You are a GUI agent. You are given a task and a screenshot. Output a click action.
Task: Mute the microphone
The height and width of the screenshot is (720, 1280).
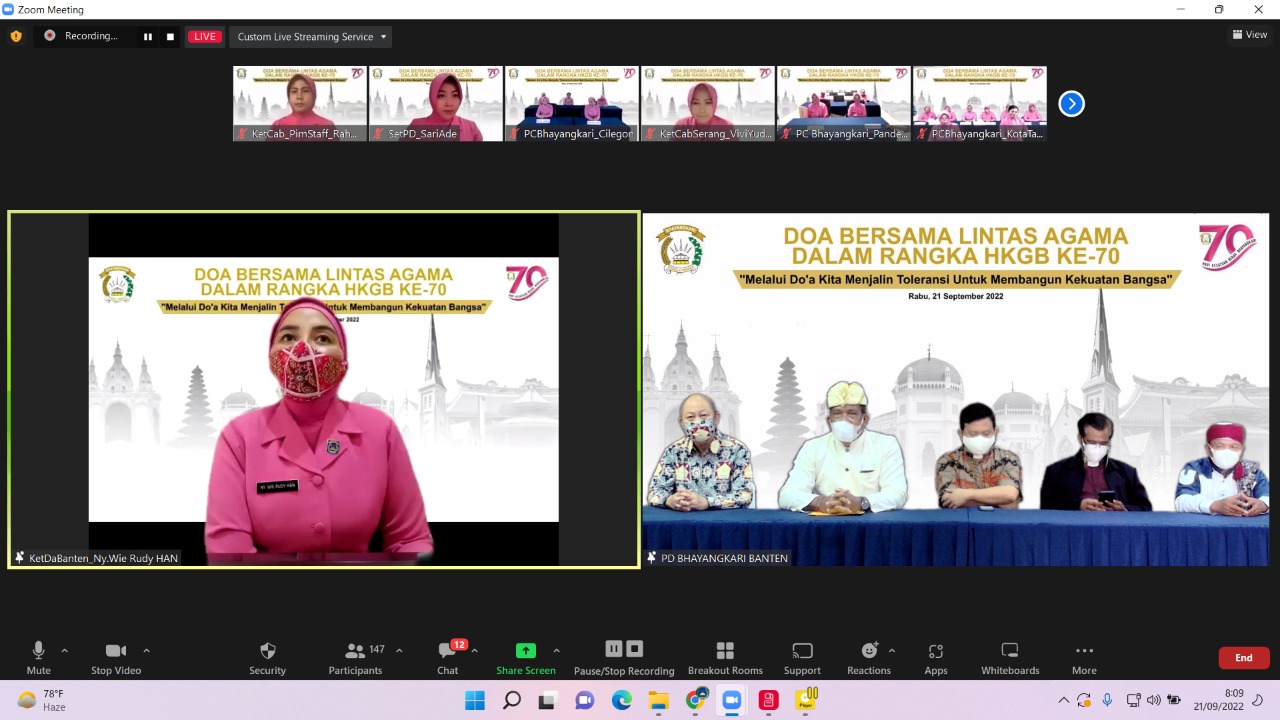coord(38,657)
